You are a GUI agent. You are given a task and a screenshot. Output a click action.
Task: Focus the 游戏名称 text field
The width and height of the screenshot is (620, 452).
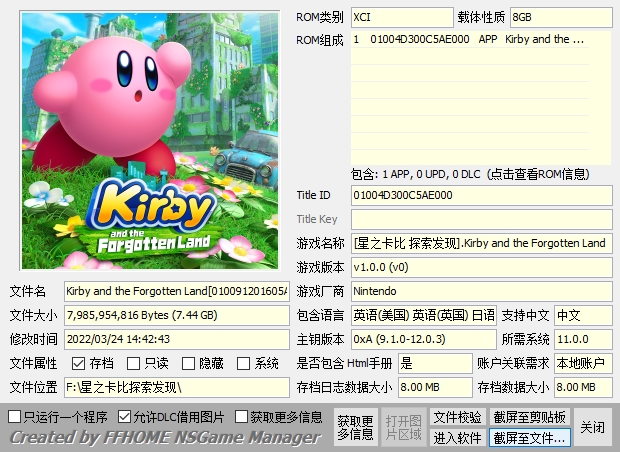pos(480,243)
